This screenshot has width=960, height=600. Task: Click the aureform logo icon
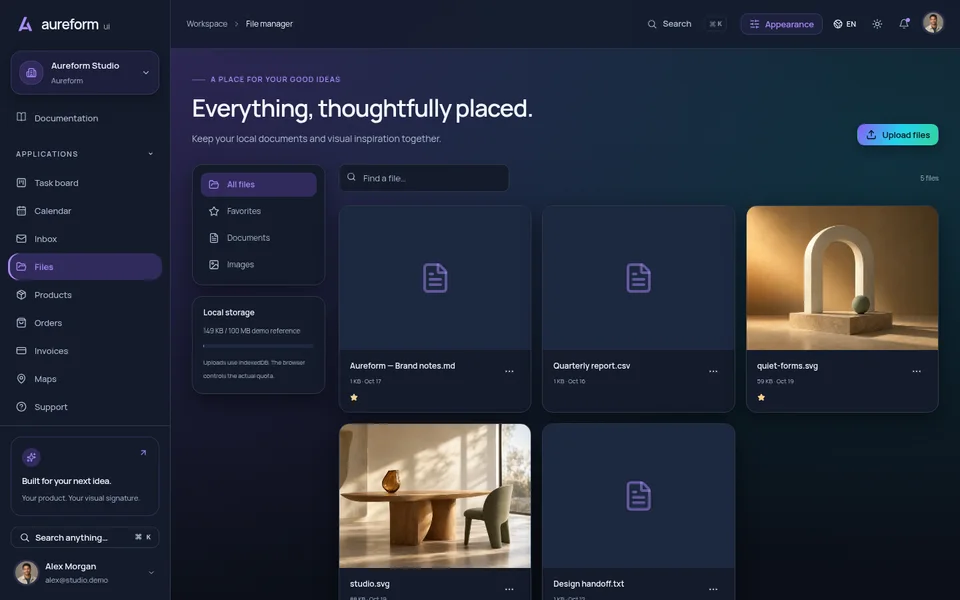25,24
